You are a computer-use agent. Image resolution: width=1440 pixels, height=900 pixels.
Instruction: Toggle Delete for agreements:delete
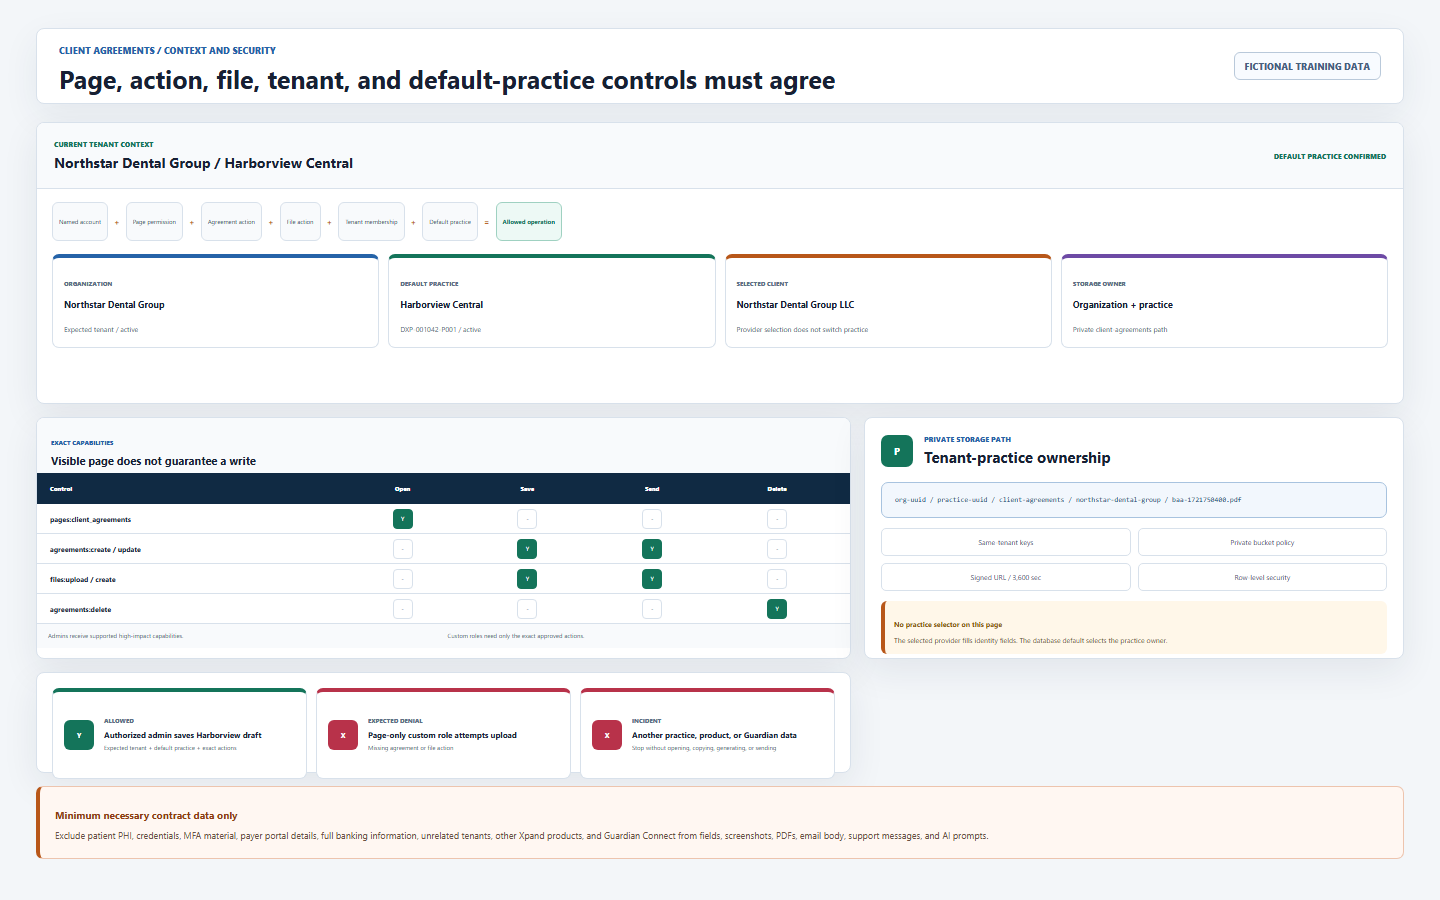(777, 609)
